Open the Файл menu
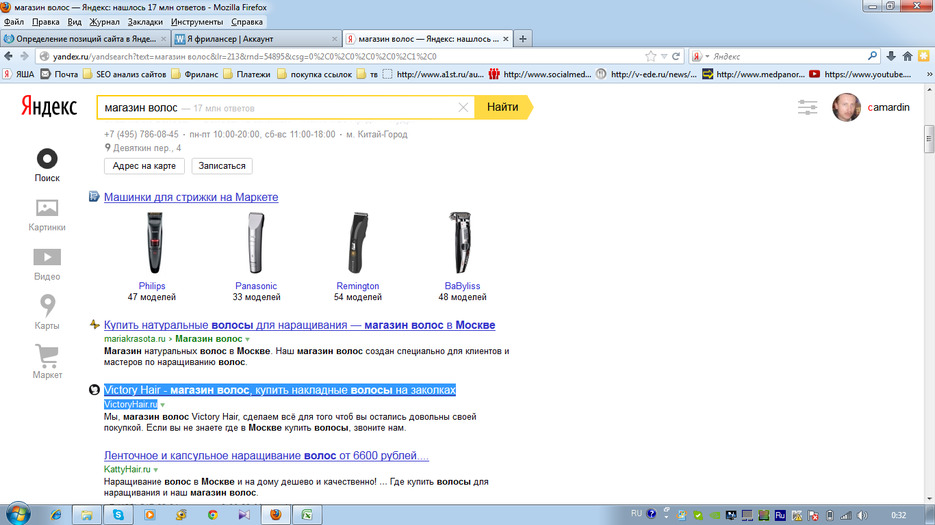 point(14,22)
